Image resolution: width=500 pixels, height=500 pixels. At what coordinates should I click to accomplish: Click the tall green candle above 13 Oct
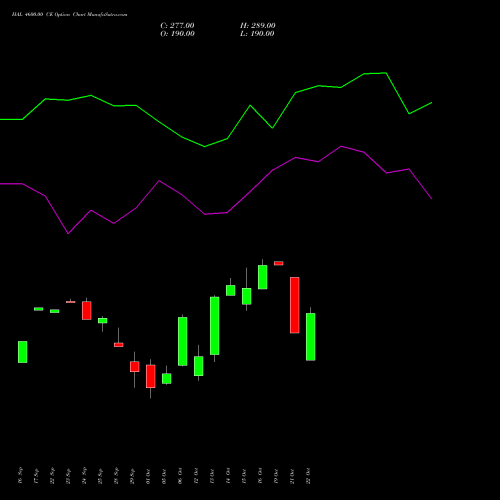[x=215, y=326]
